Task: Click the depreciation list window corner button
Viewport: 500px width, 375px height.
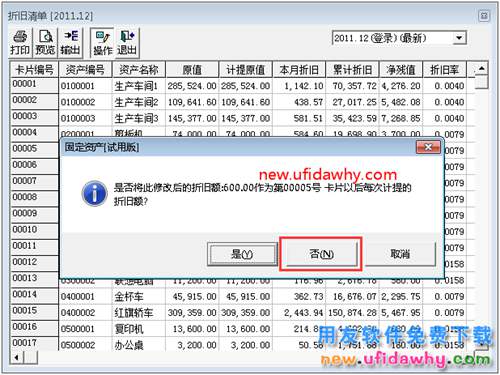Action: (x=484, y=15)
